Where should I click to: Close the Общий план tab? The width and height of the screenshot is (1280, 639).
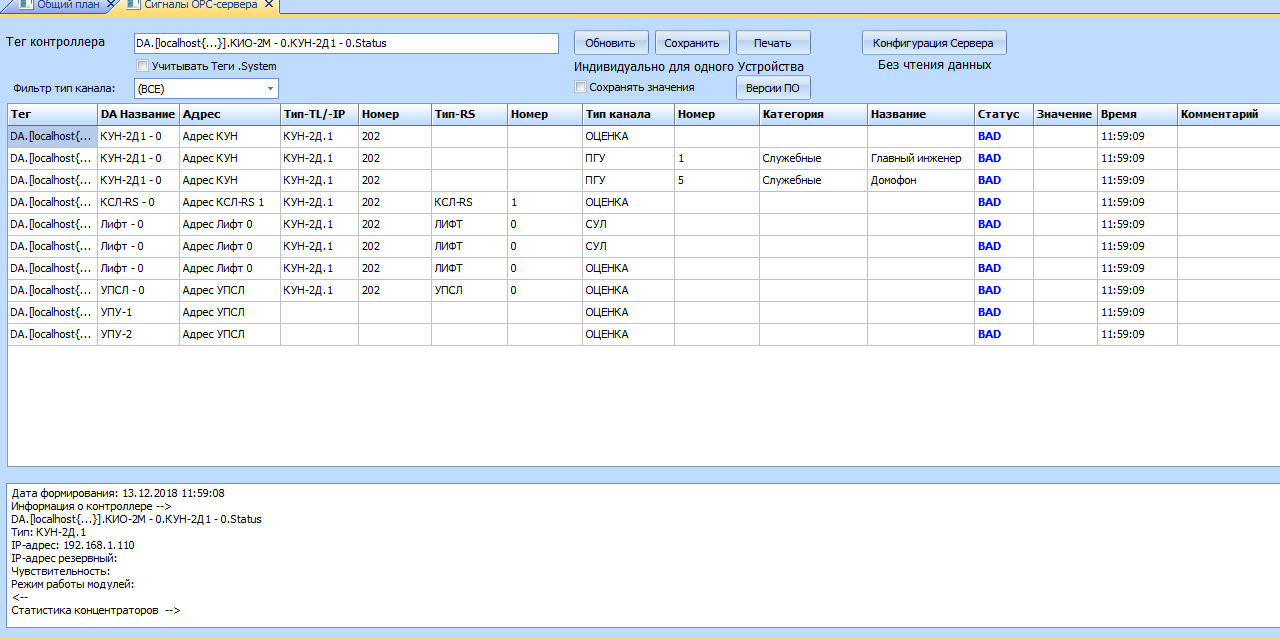[x=110, y=5]
